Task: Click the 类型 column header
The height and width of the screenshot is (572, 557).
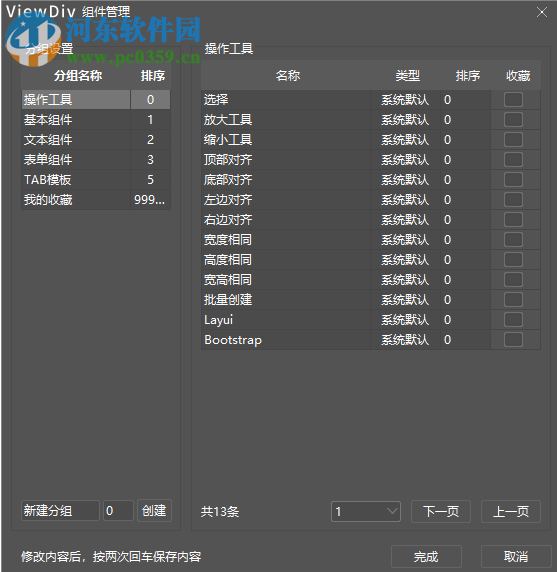Action: 407,76
